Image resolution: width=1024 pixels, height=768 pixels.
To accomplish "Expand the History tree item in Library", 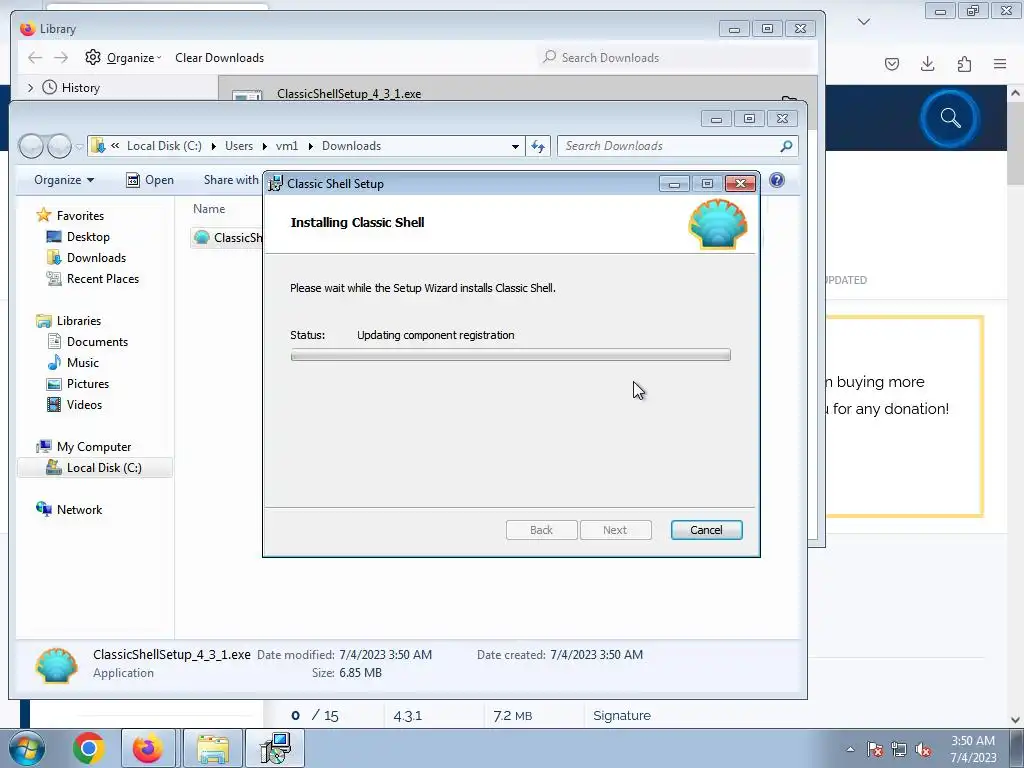I will (30, 88).
